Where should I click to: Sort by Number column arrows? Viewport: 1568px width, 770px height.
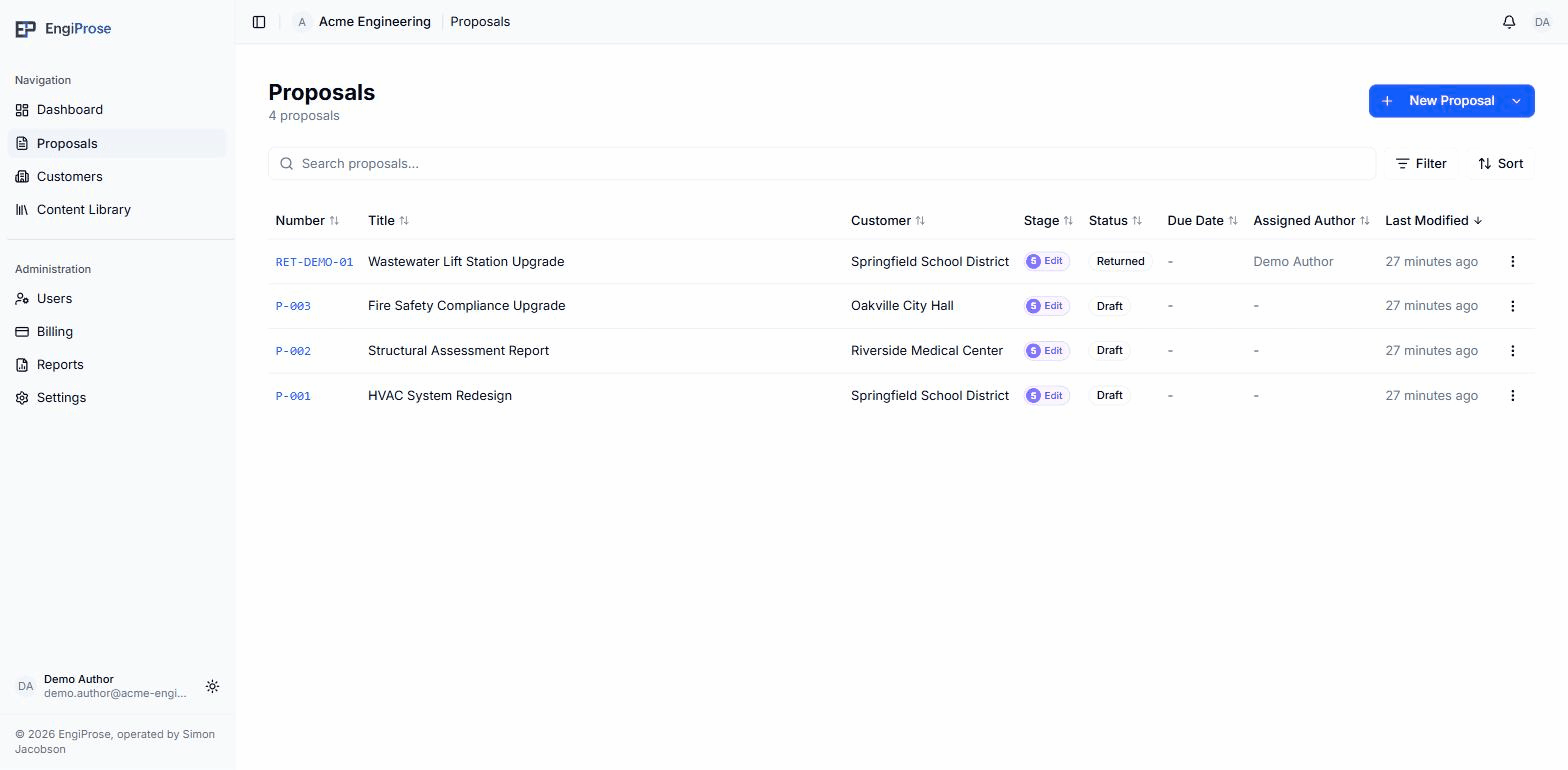(x=334, y=221)
